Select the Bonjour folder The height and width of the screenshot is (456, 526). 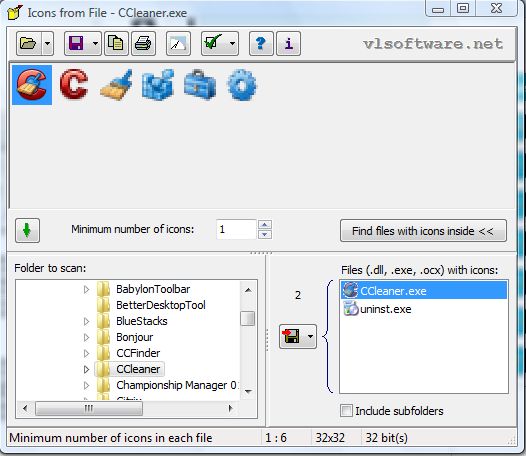(x=135, y=337)
